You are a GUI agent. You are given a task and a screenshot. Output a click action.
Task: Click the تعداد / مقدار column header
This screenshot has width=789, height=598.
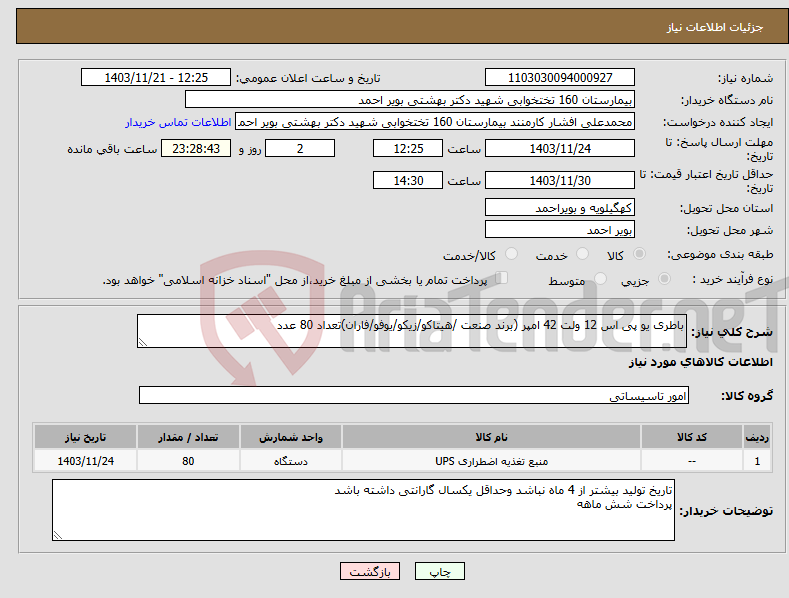(188, 437)
